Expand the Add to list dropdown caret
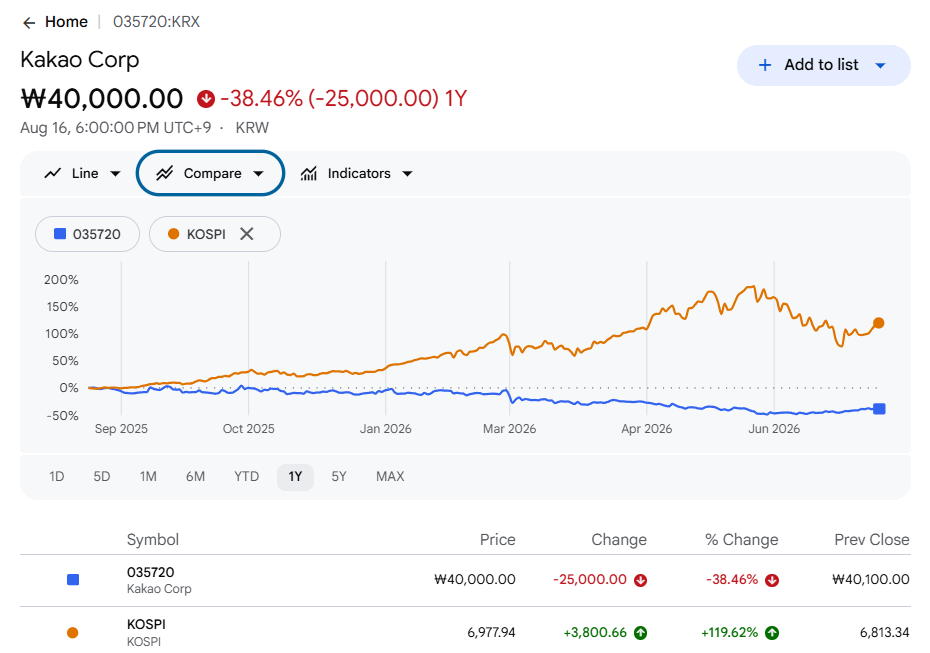930x653 pixels. (x=881, y=66)
